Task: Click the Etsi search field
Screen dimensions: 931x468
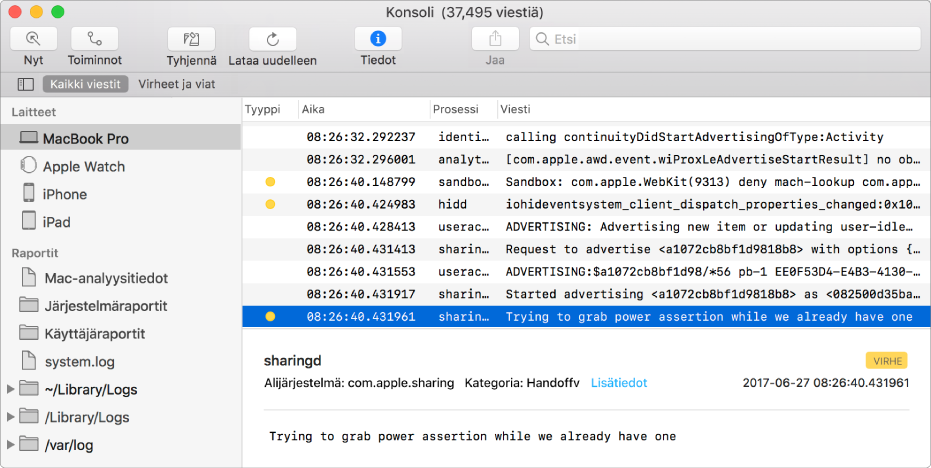Action: point(725,39)
